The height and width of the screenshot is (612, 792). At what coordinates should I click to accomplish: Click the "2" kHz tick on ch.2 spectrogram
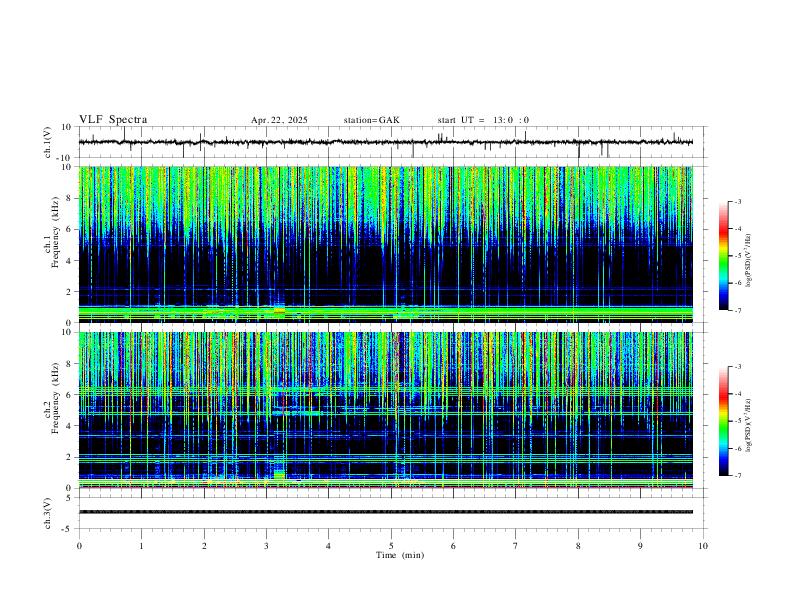click(69, 457)
